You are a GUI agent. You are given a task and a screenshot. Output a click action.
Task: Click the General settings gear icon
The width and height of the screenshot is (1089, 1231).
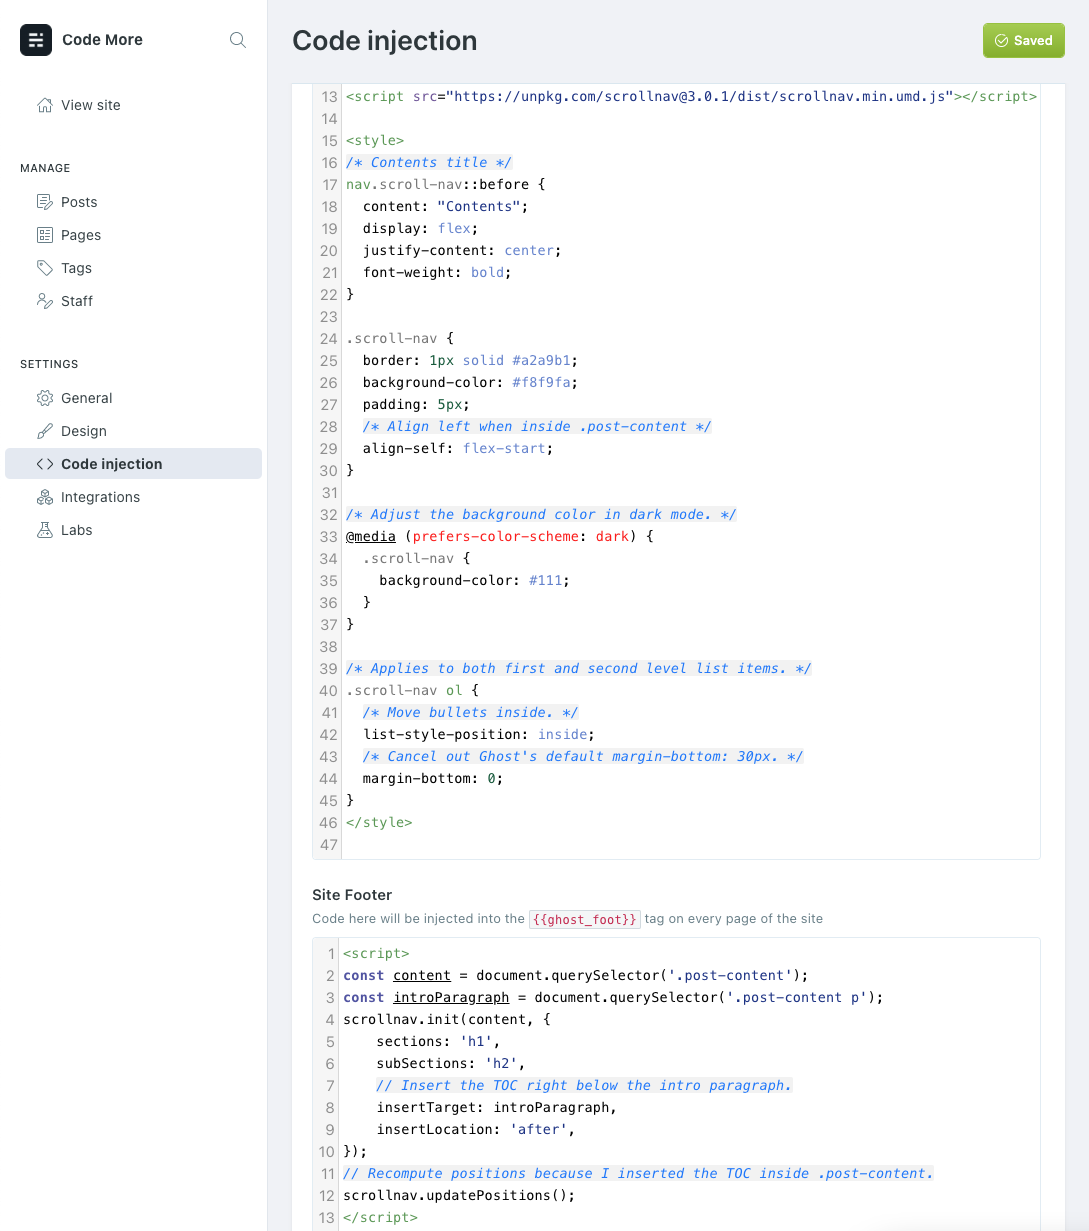(x=44, y=398)
